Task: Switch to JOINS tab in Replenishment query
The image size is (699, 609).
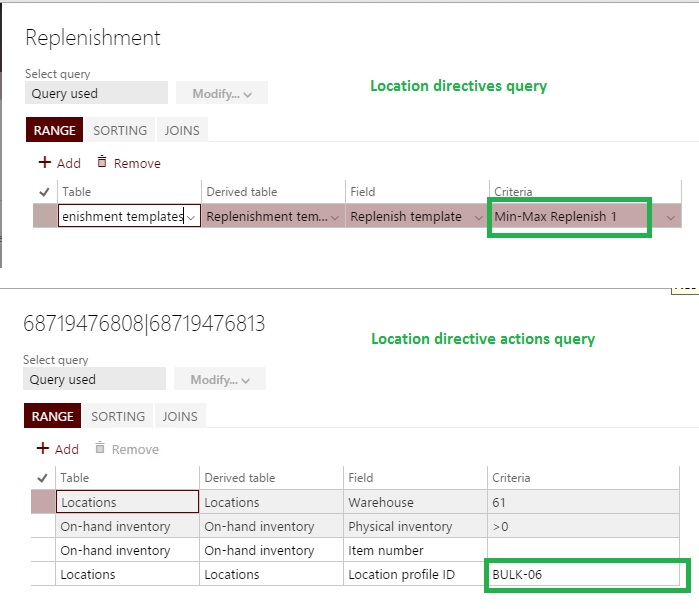Action: 182,131
